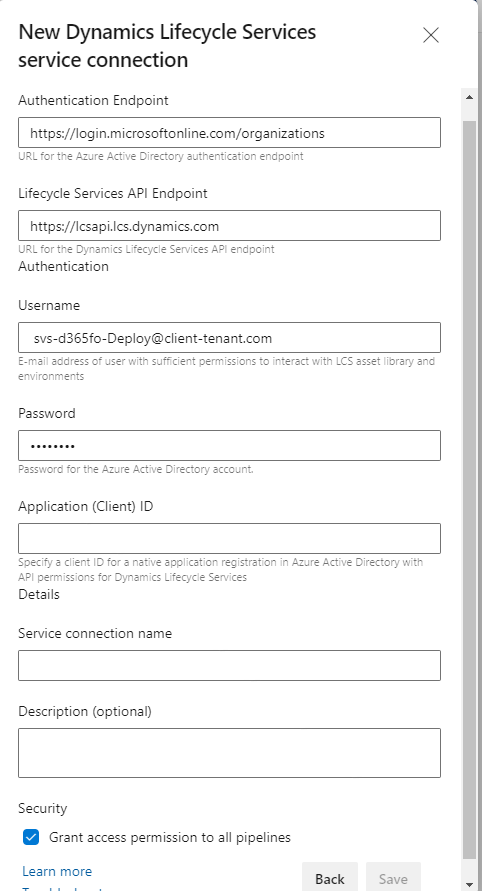Image resolution: width=482 pixels, height=891 pixels.
Task: Click the Back button
Action: point(330,878)
